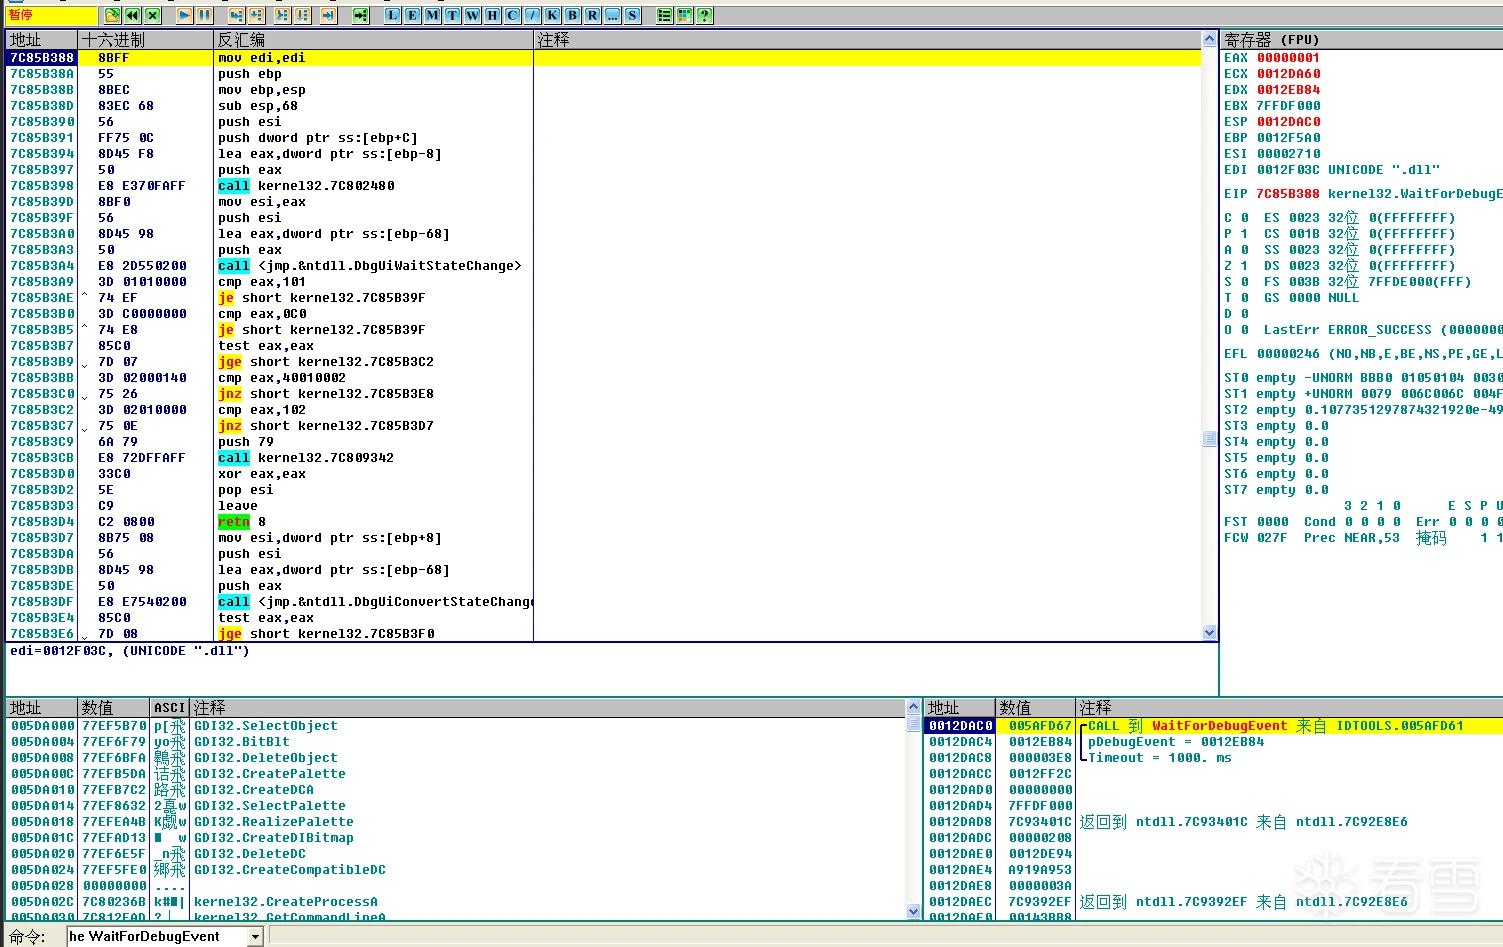The image size is (1503, 947).
Task: Click the Trace Over toolbar icon
Action: 302,15
